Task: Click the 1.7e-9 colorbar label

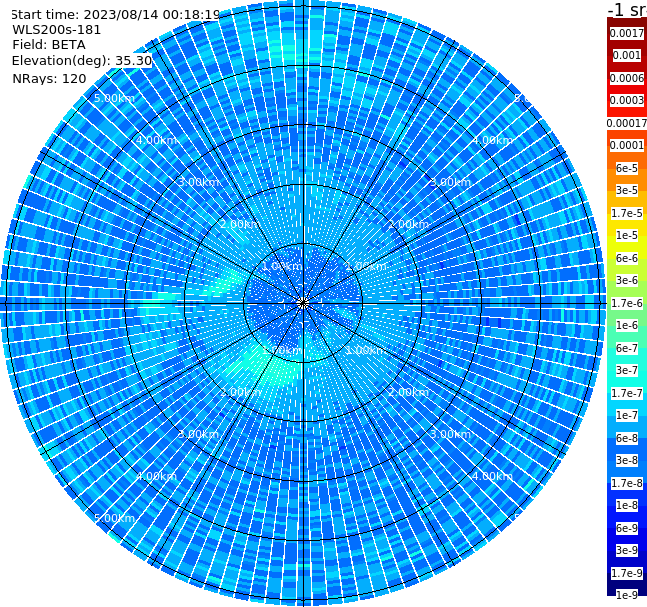Action: pos(627,573)
